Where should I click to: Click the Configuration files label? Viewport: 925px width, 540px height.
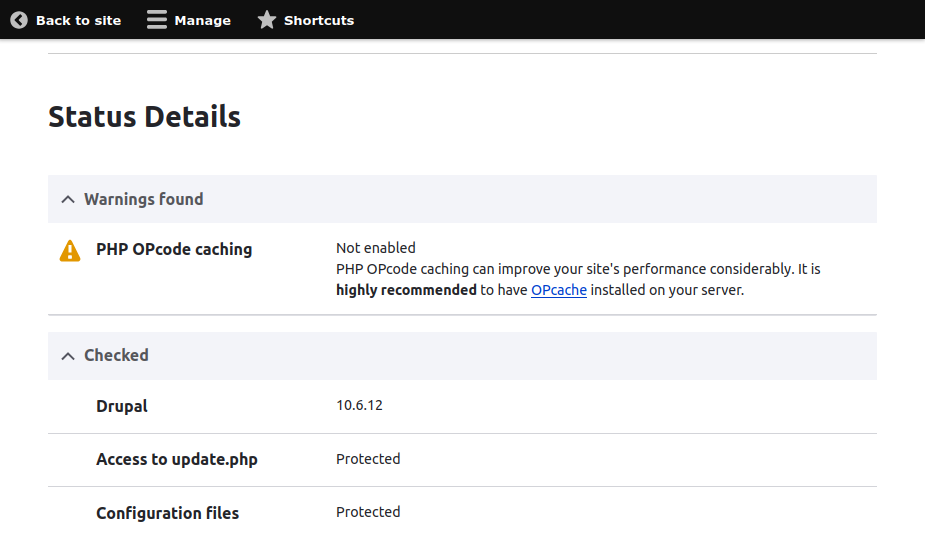168,513
